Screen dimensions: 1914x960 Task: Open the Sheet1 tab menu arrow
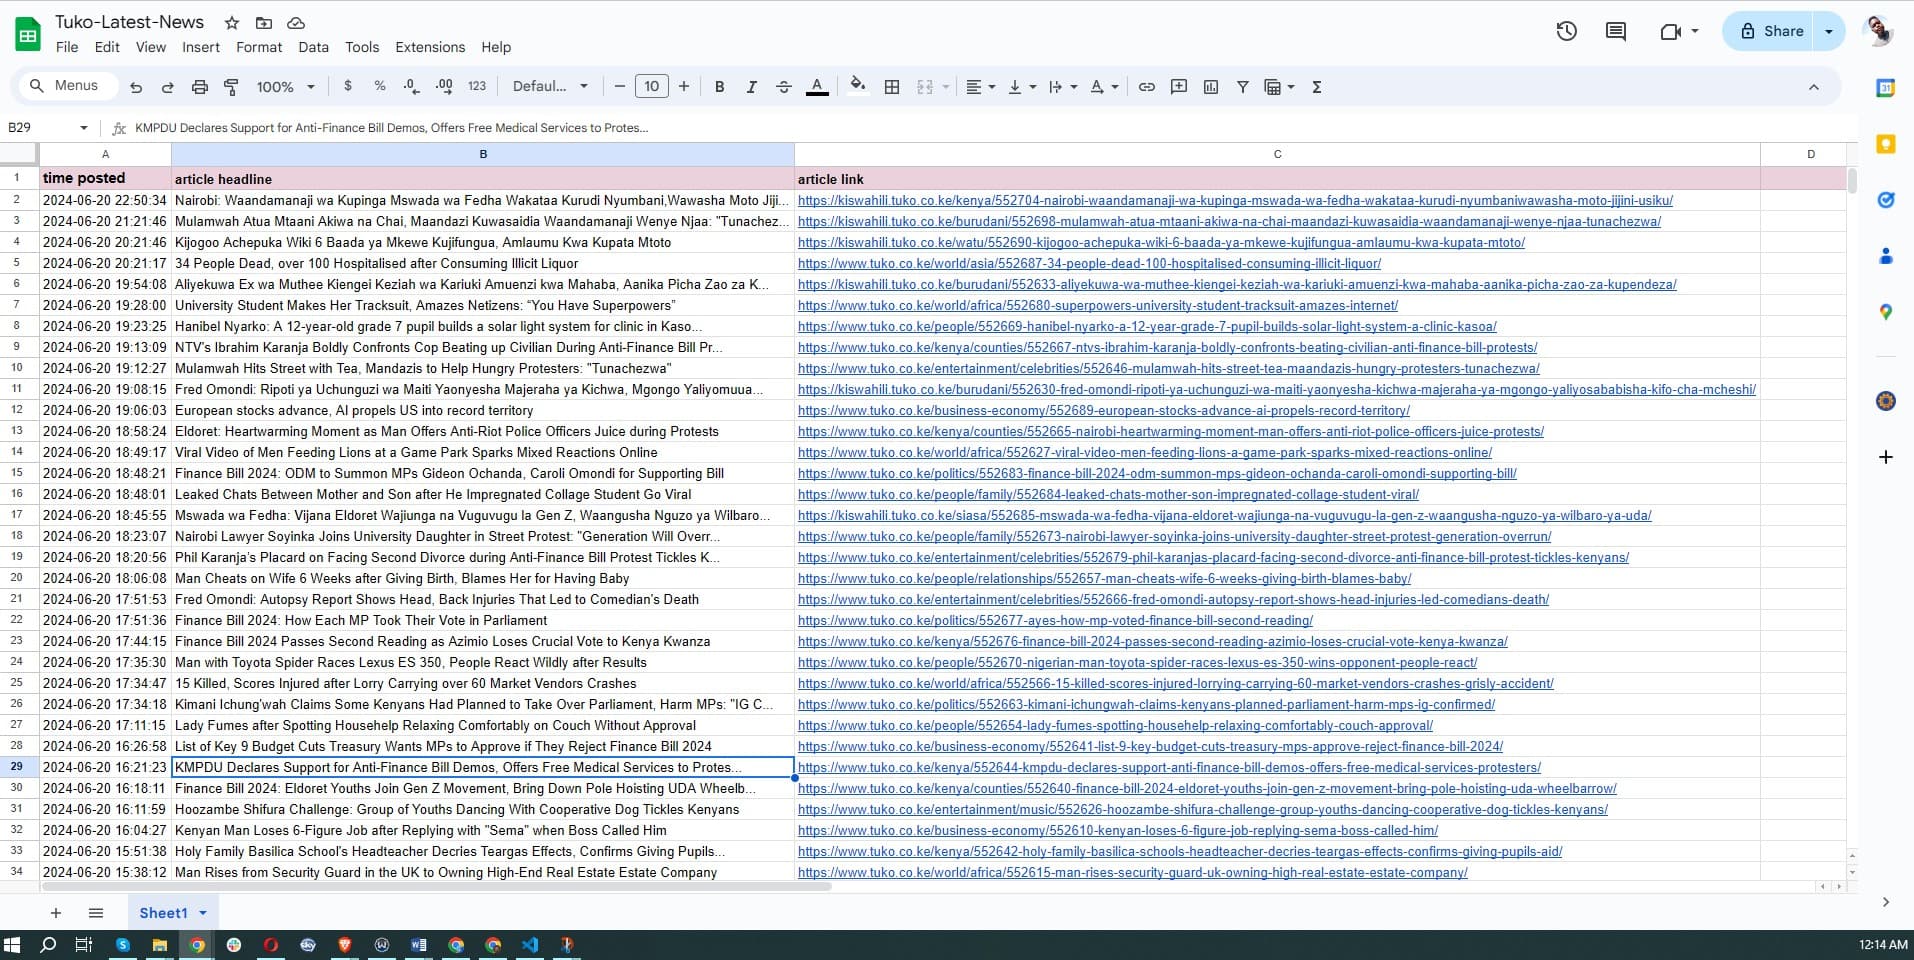point(202,912)
